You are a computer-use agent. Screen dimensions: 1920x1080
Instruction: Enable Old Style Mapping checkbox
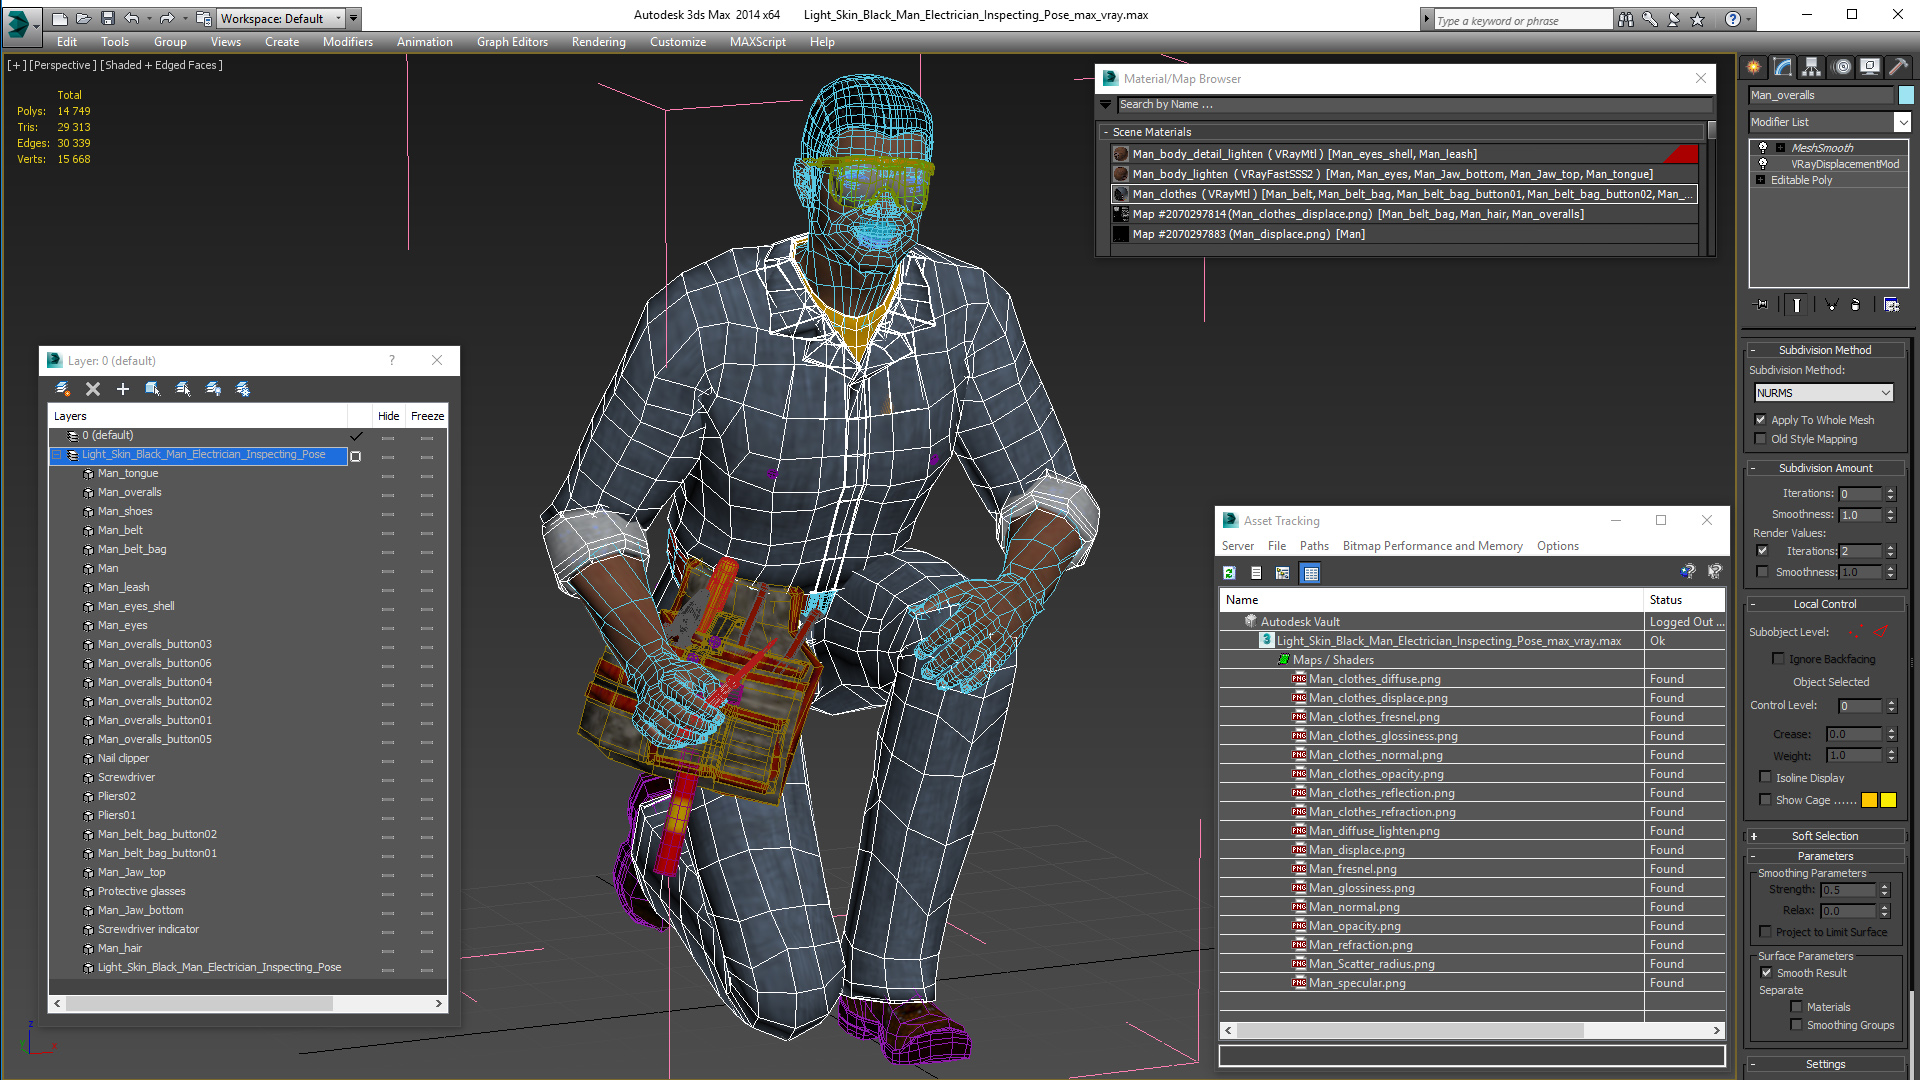1761,439
